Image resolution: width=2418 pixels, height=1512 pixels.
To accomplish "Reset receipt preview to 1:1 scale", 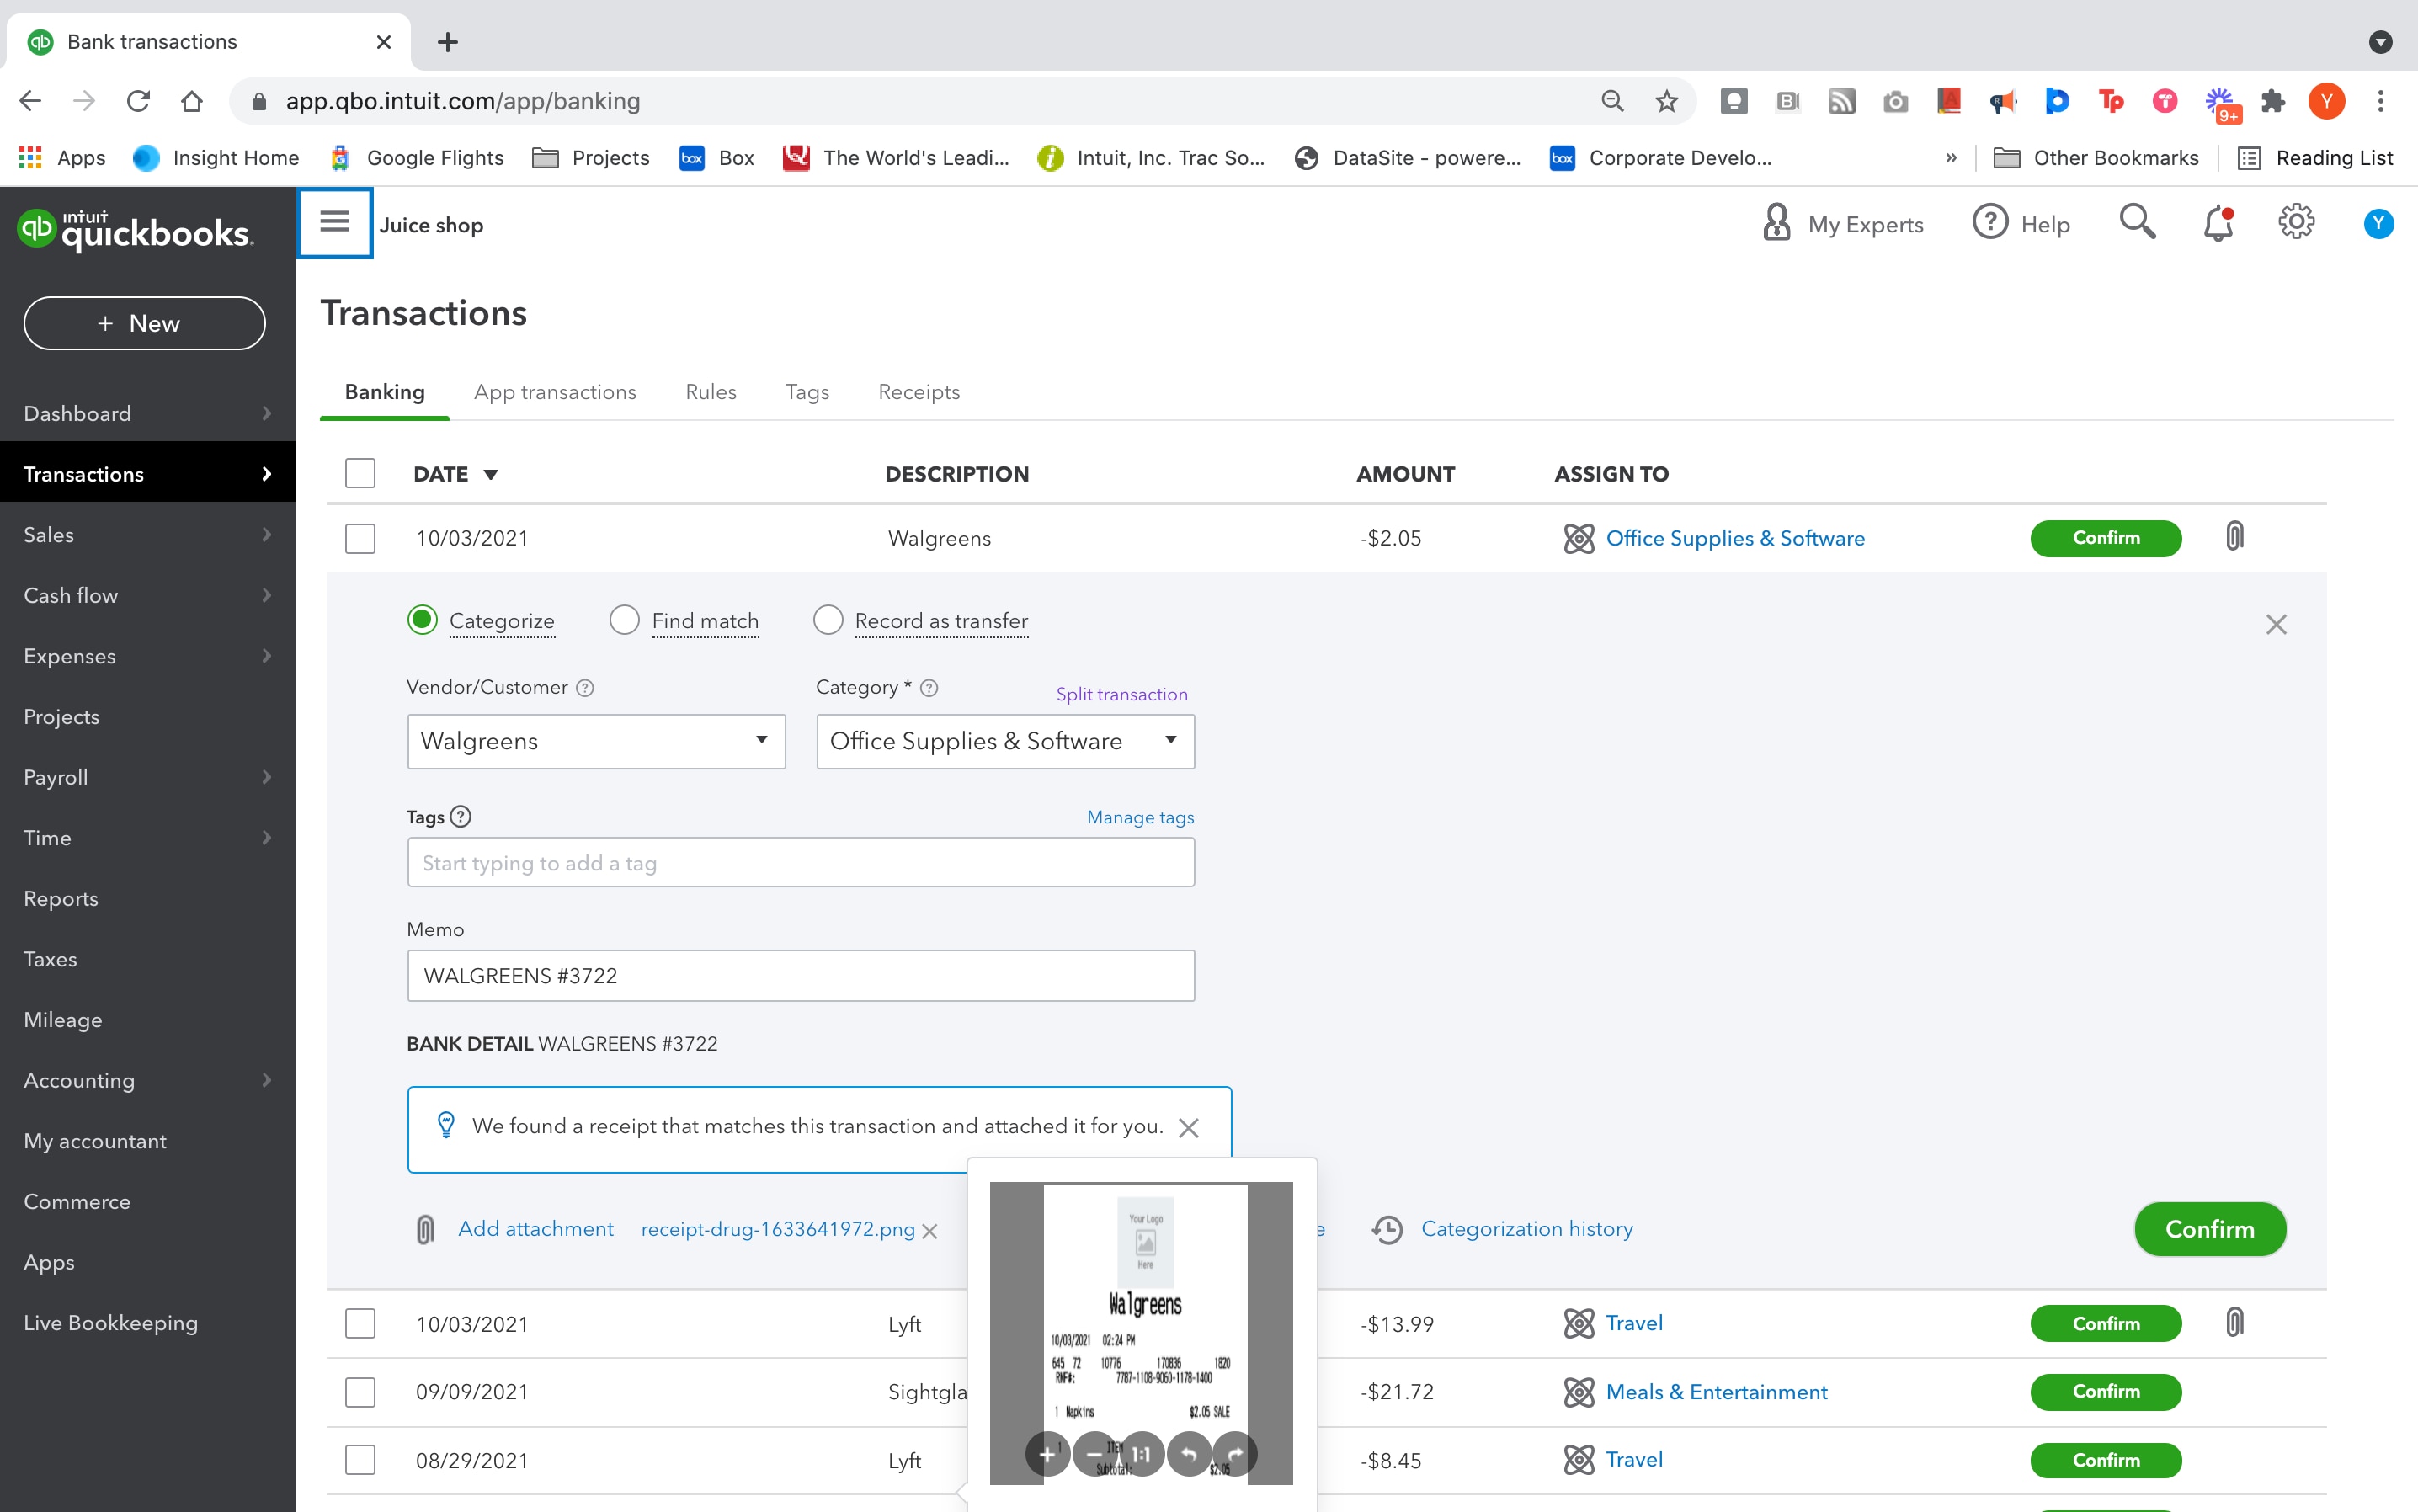I will coord(1141,1454).
